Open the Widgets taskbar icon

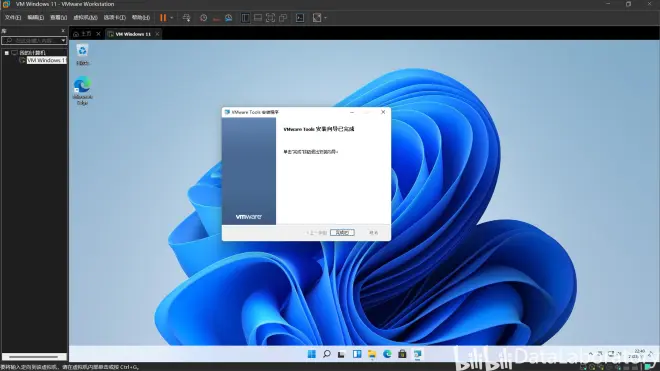pyautogui.click(x=357, y=354)
